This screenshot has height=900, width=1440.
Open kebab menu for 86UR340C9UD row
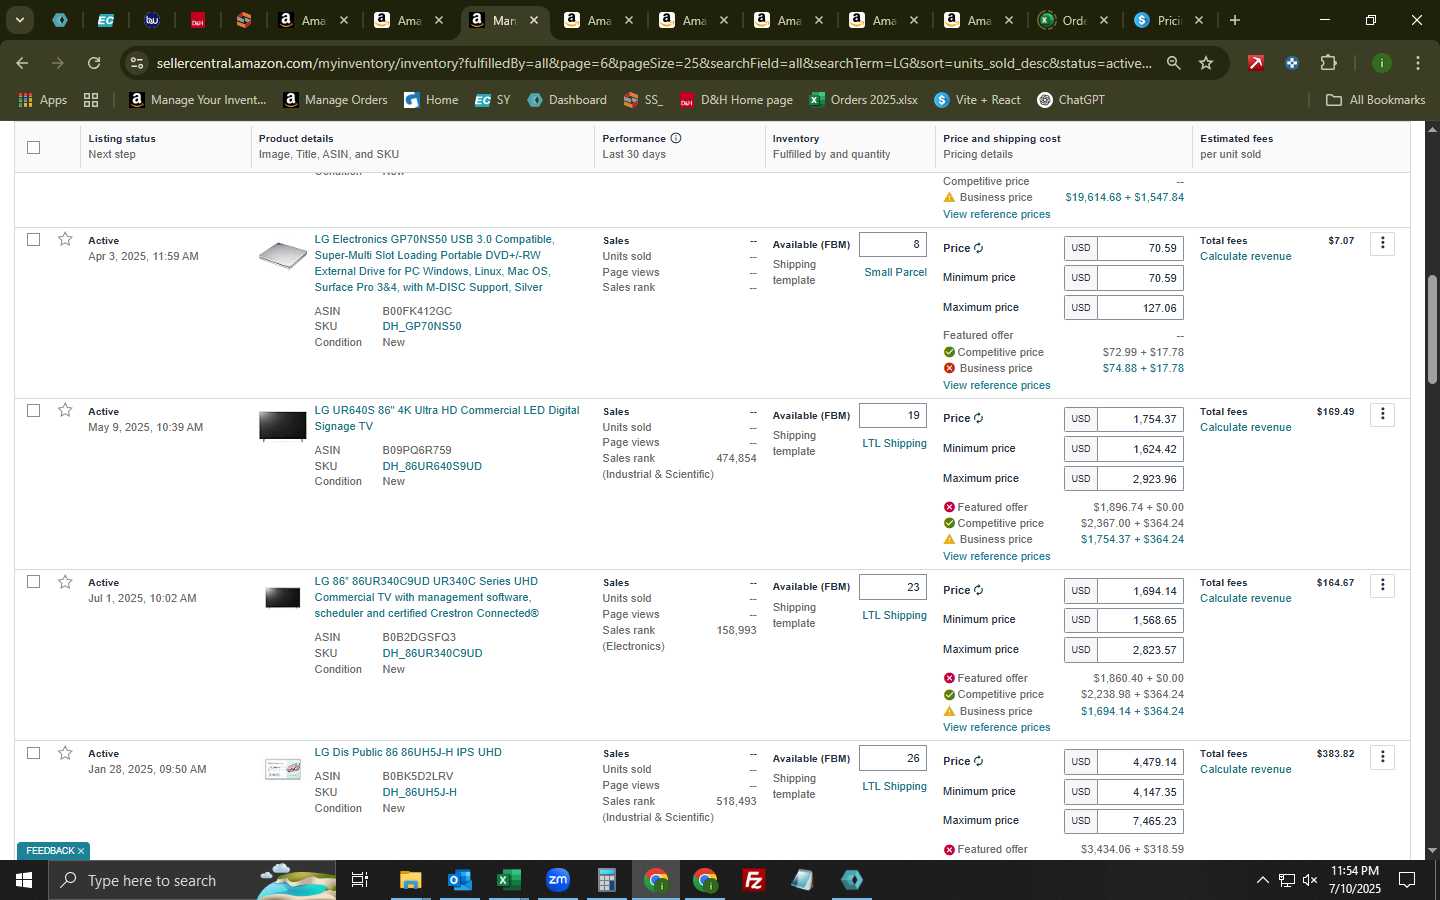pos(1383,585)
